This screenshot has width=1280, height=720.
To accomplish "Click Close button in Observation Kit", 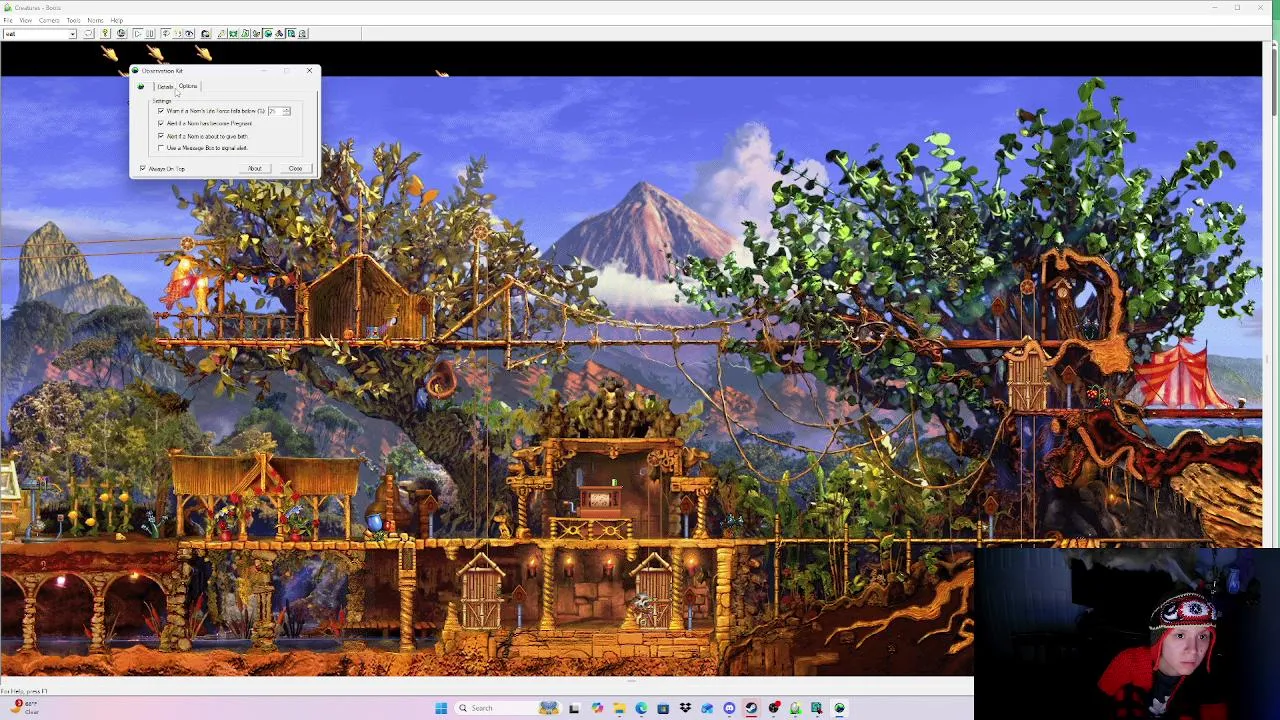I will [x=296, y=168].
